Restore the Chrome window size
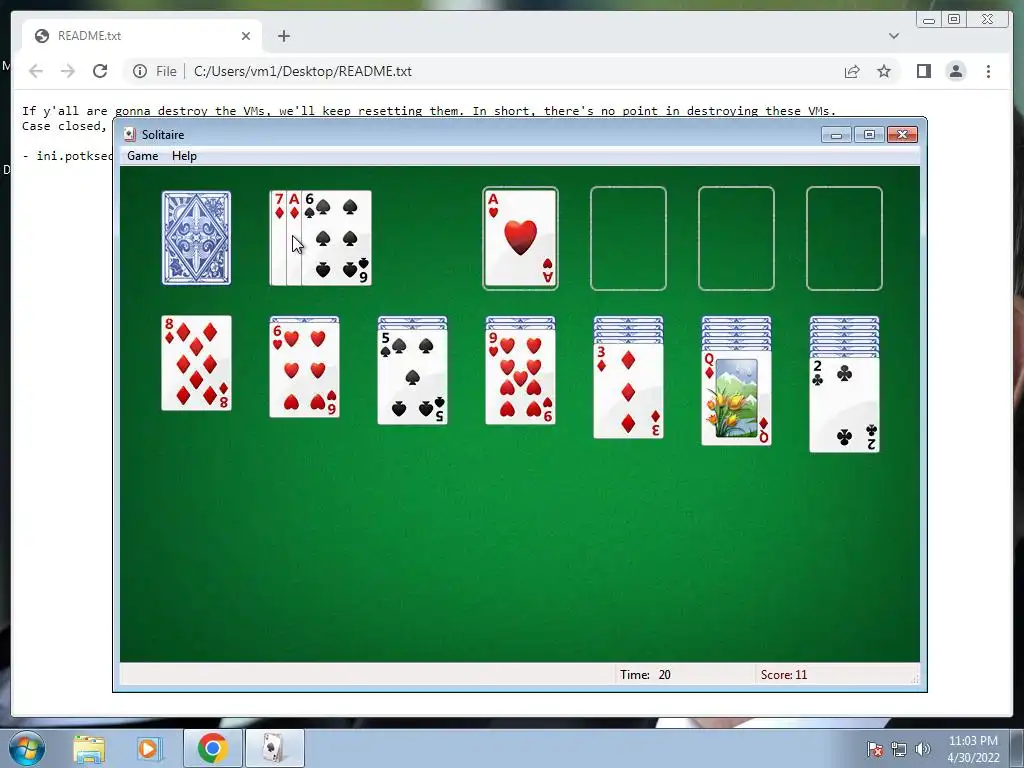 pyautogui.click(x=953, y=20)
